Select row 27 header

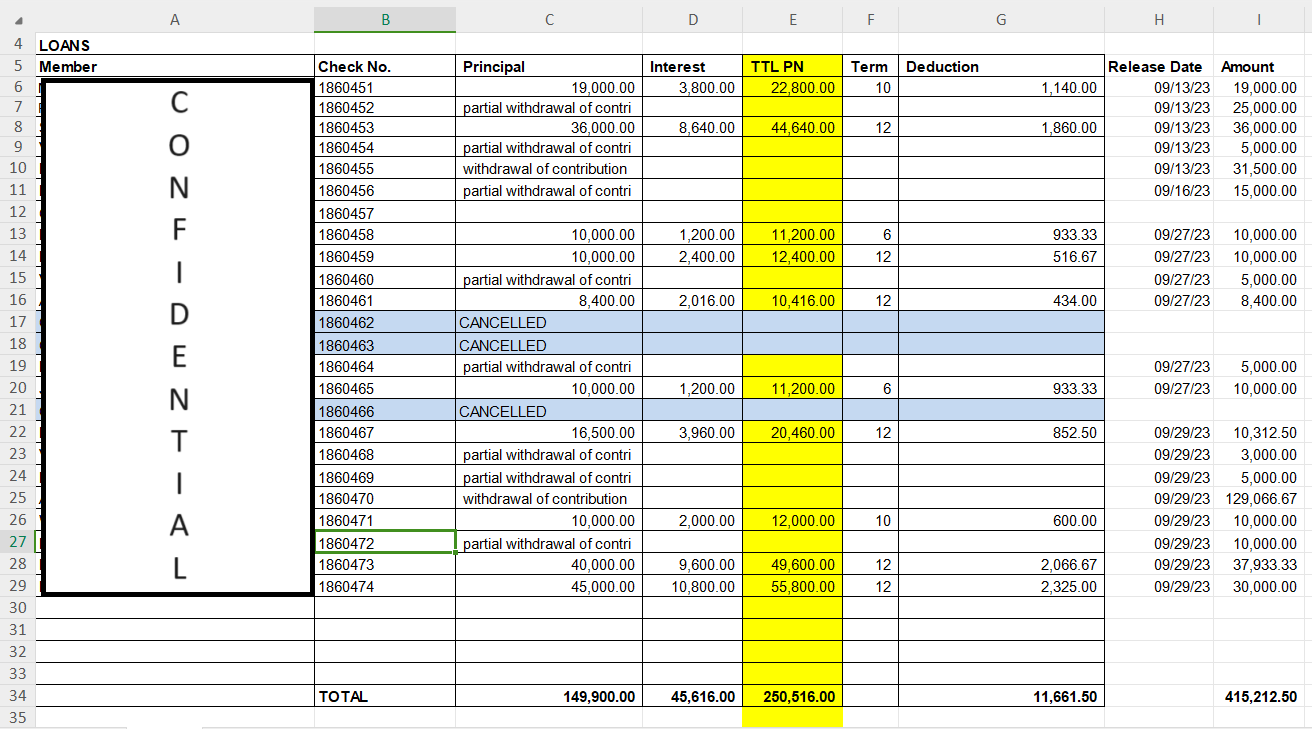click(17, 542)
